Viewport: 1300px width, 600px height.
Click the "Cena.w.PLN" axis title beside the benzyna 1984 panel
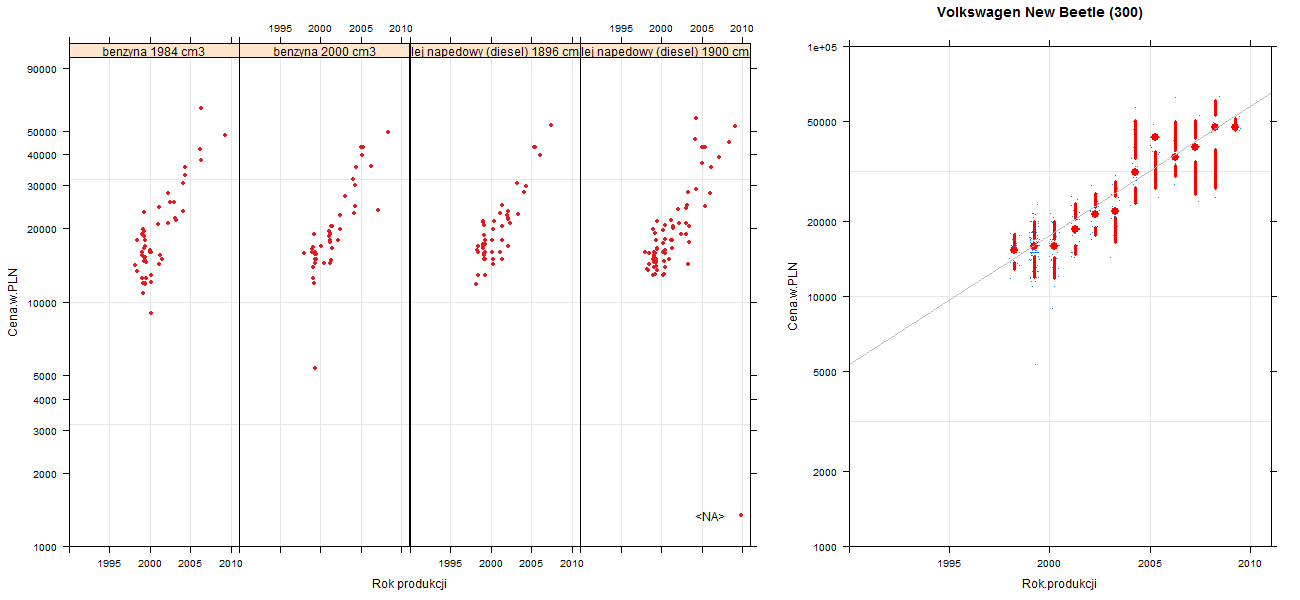tap(13, 300)
